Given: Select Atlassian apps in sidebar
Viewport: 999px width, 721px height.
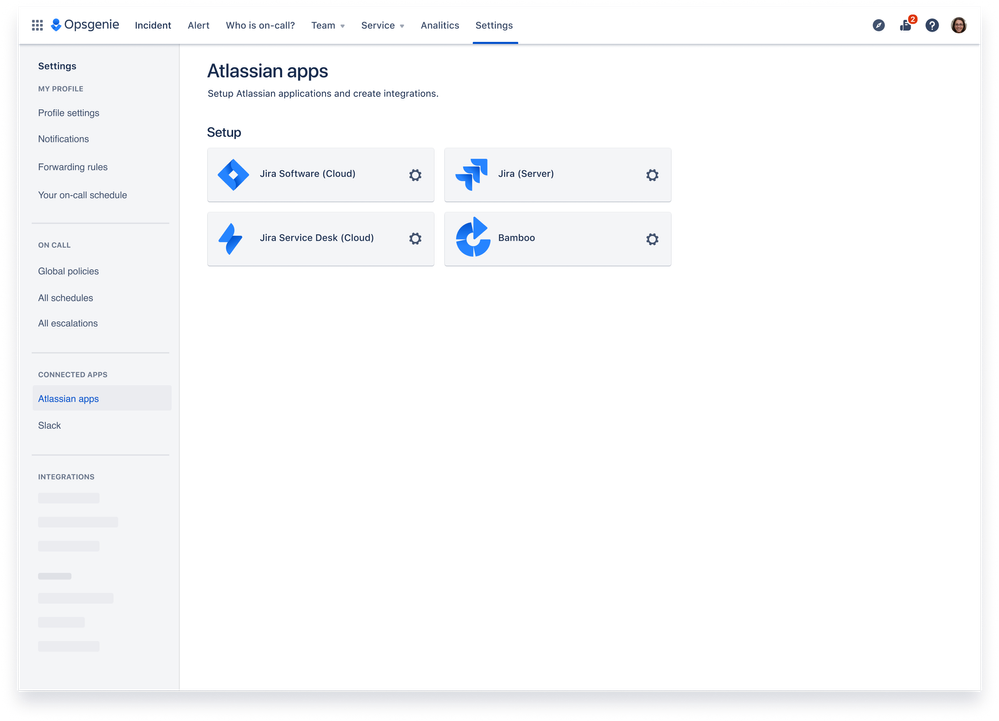Looking at the screenshot, I should click(102, 398).
